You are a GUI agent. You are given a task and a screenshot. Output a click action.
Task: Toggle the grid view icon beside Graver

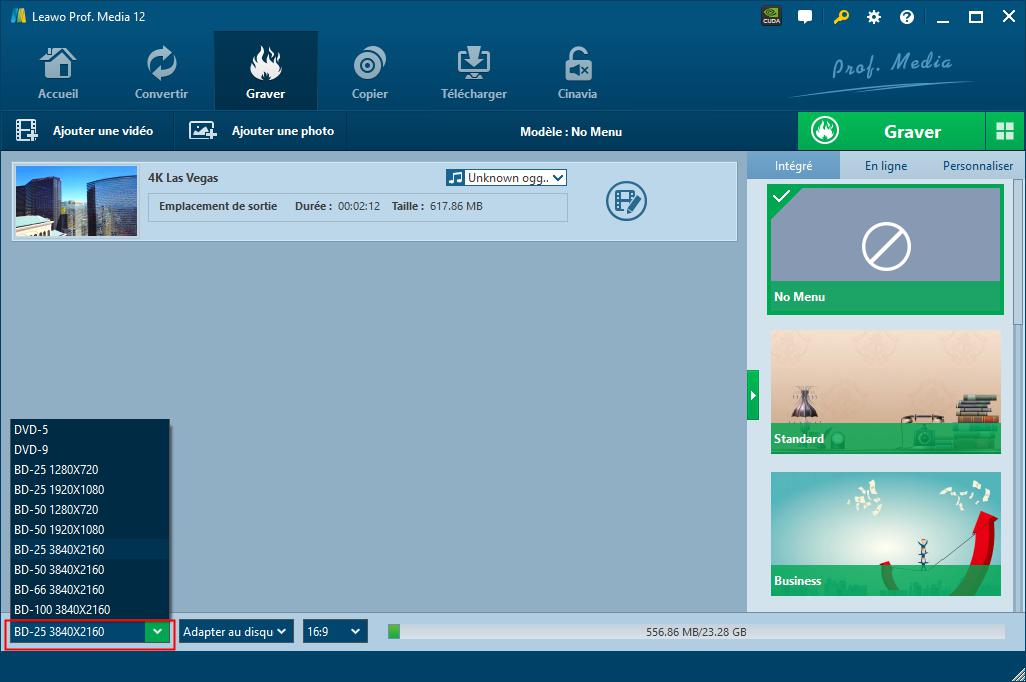pos(1004,131)
